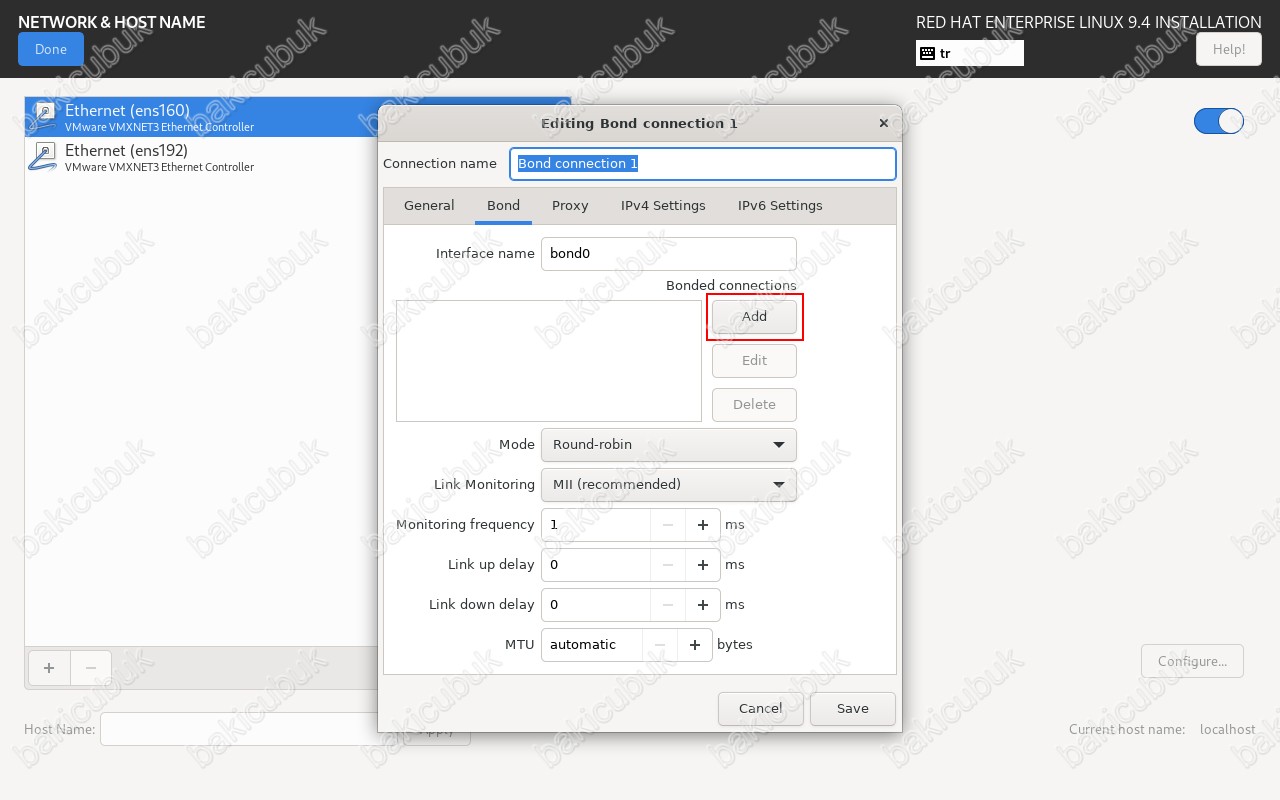Close the Editing Bond connection dialog
This screenshot has width=1280, height=800.
point(883,123)
